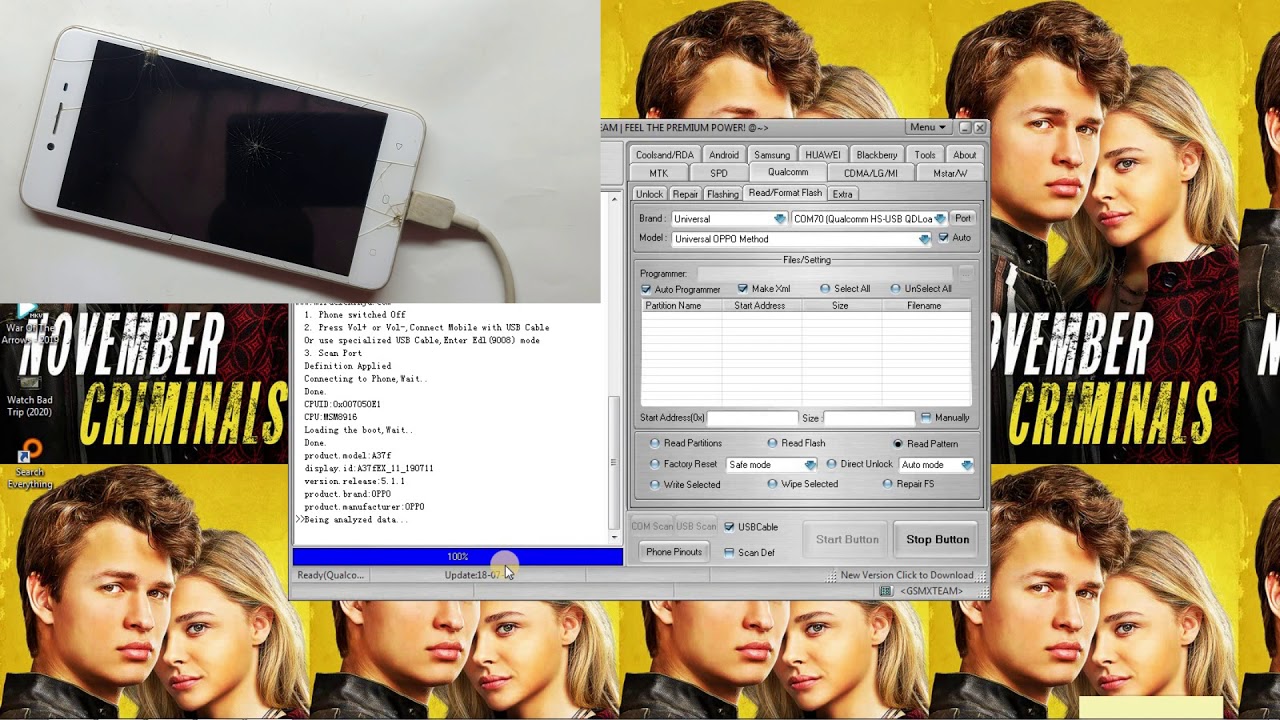Toggle the Auto checkbox next to Port
The height and width of the screenshot is (720, 1280).
(x=943, y=238)
